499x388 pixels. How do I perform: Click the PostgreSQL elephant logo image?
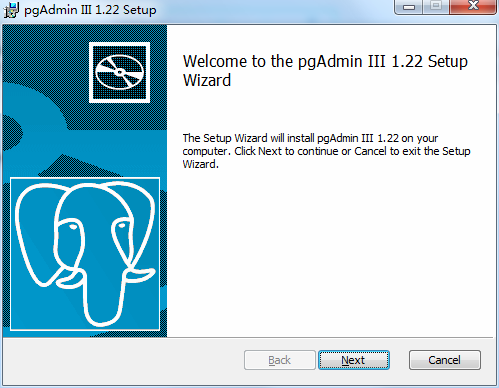pos(85,254)
